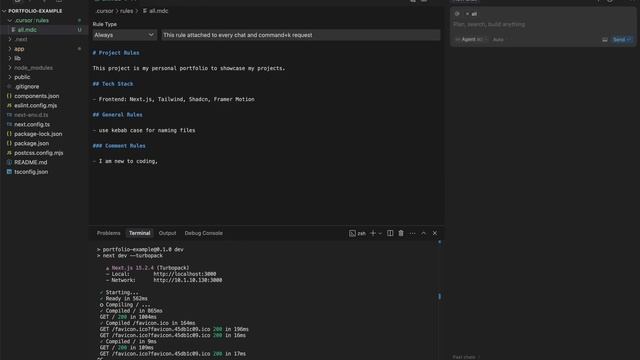Click the 'I am new to coding,' line
640x360 pixels.
click(125, 161)
